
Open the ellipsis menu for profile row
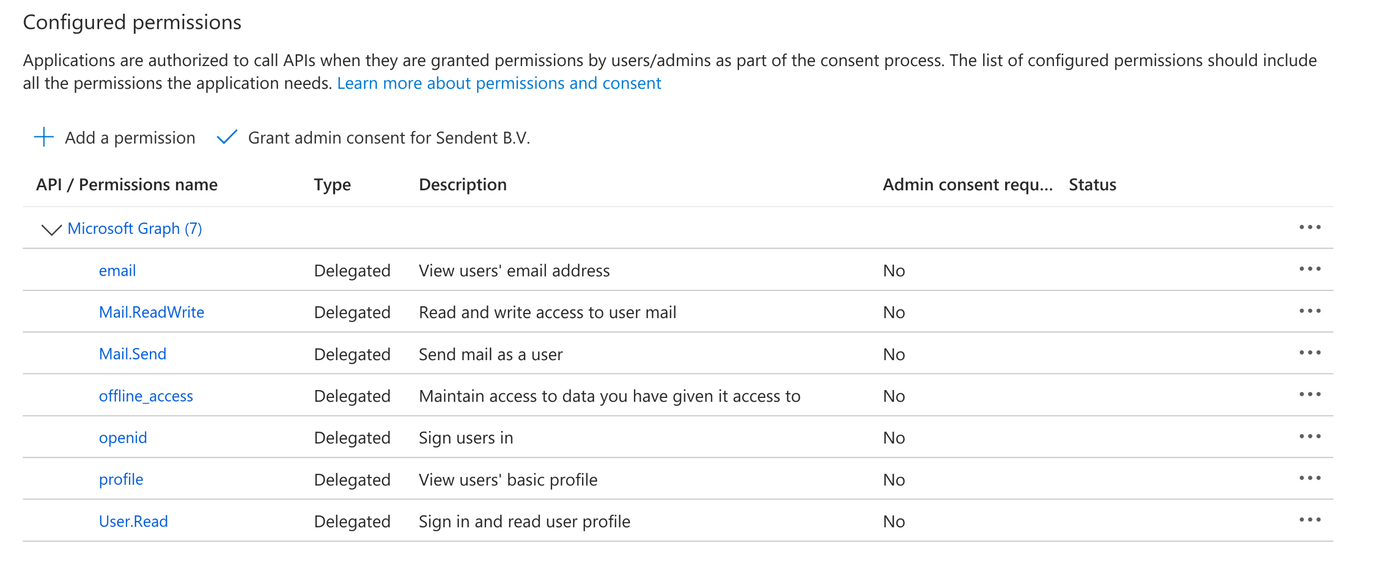tap(1310, 479)
